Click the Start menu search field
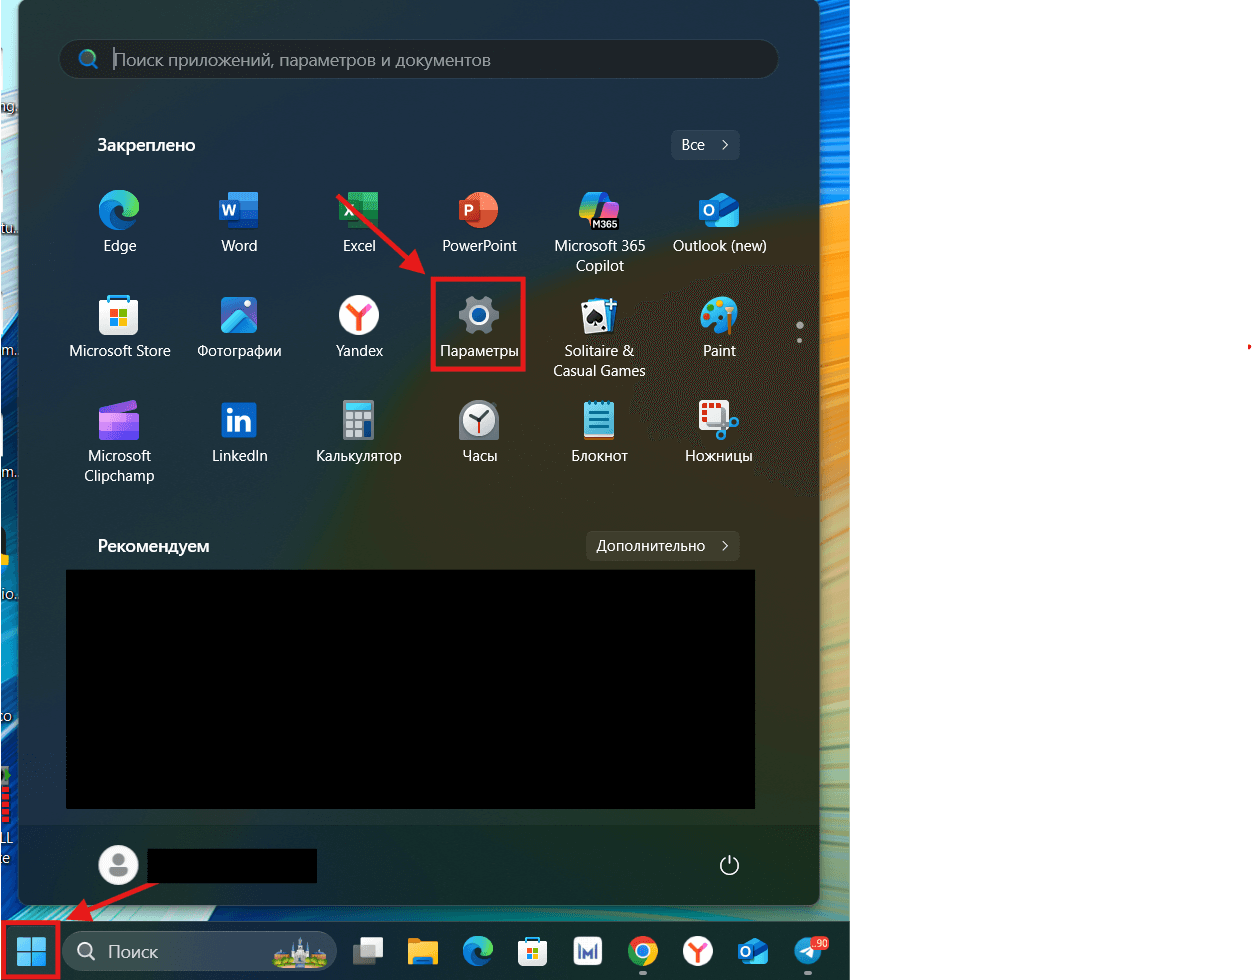 tap(420, 60)
